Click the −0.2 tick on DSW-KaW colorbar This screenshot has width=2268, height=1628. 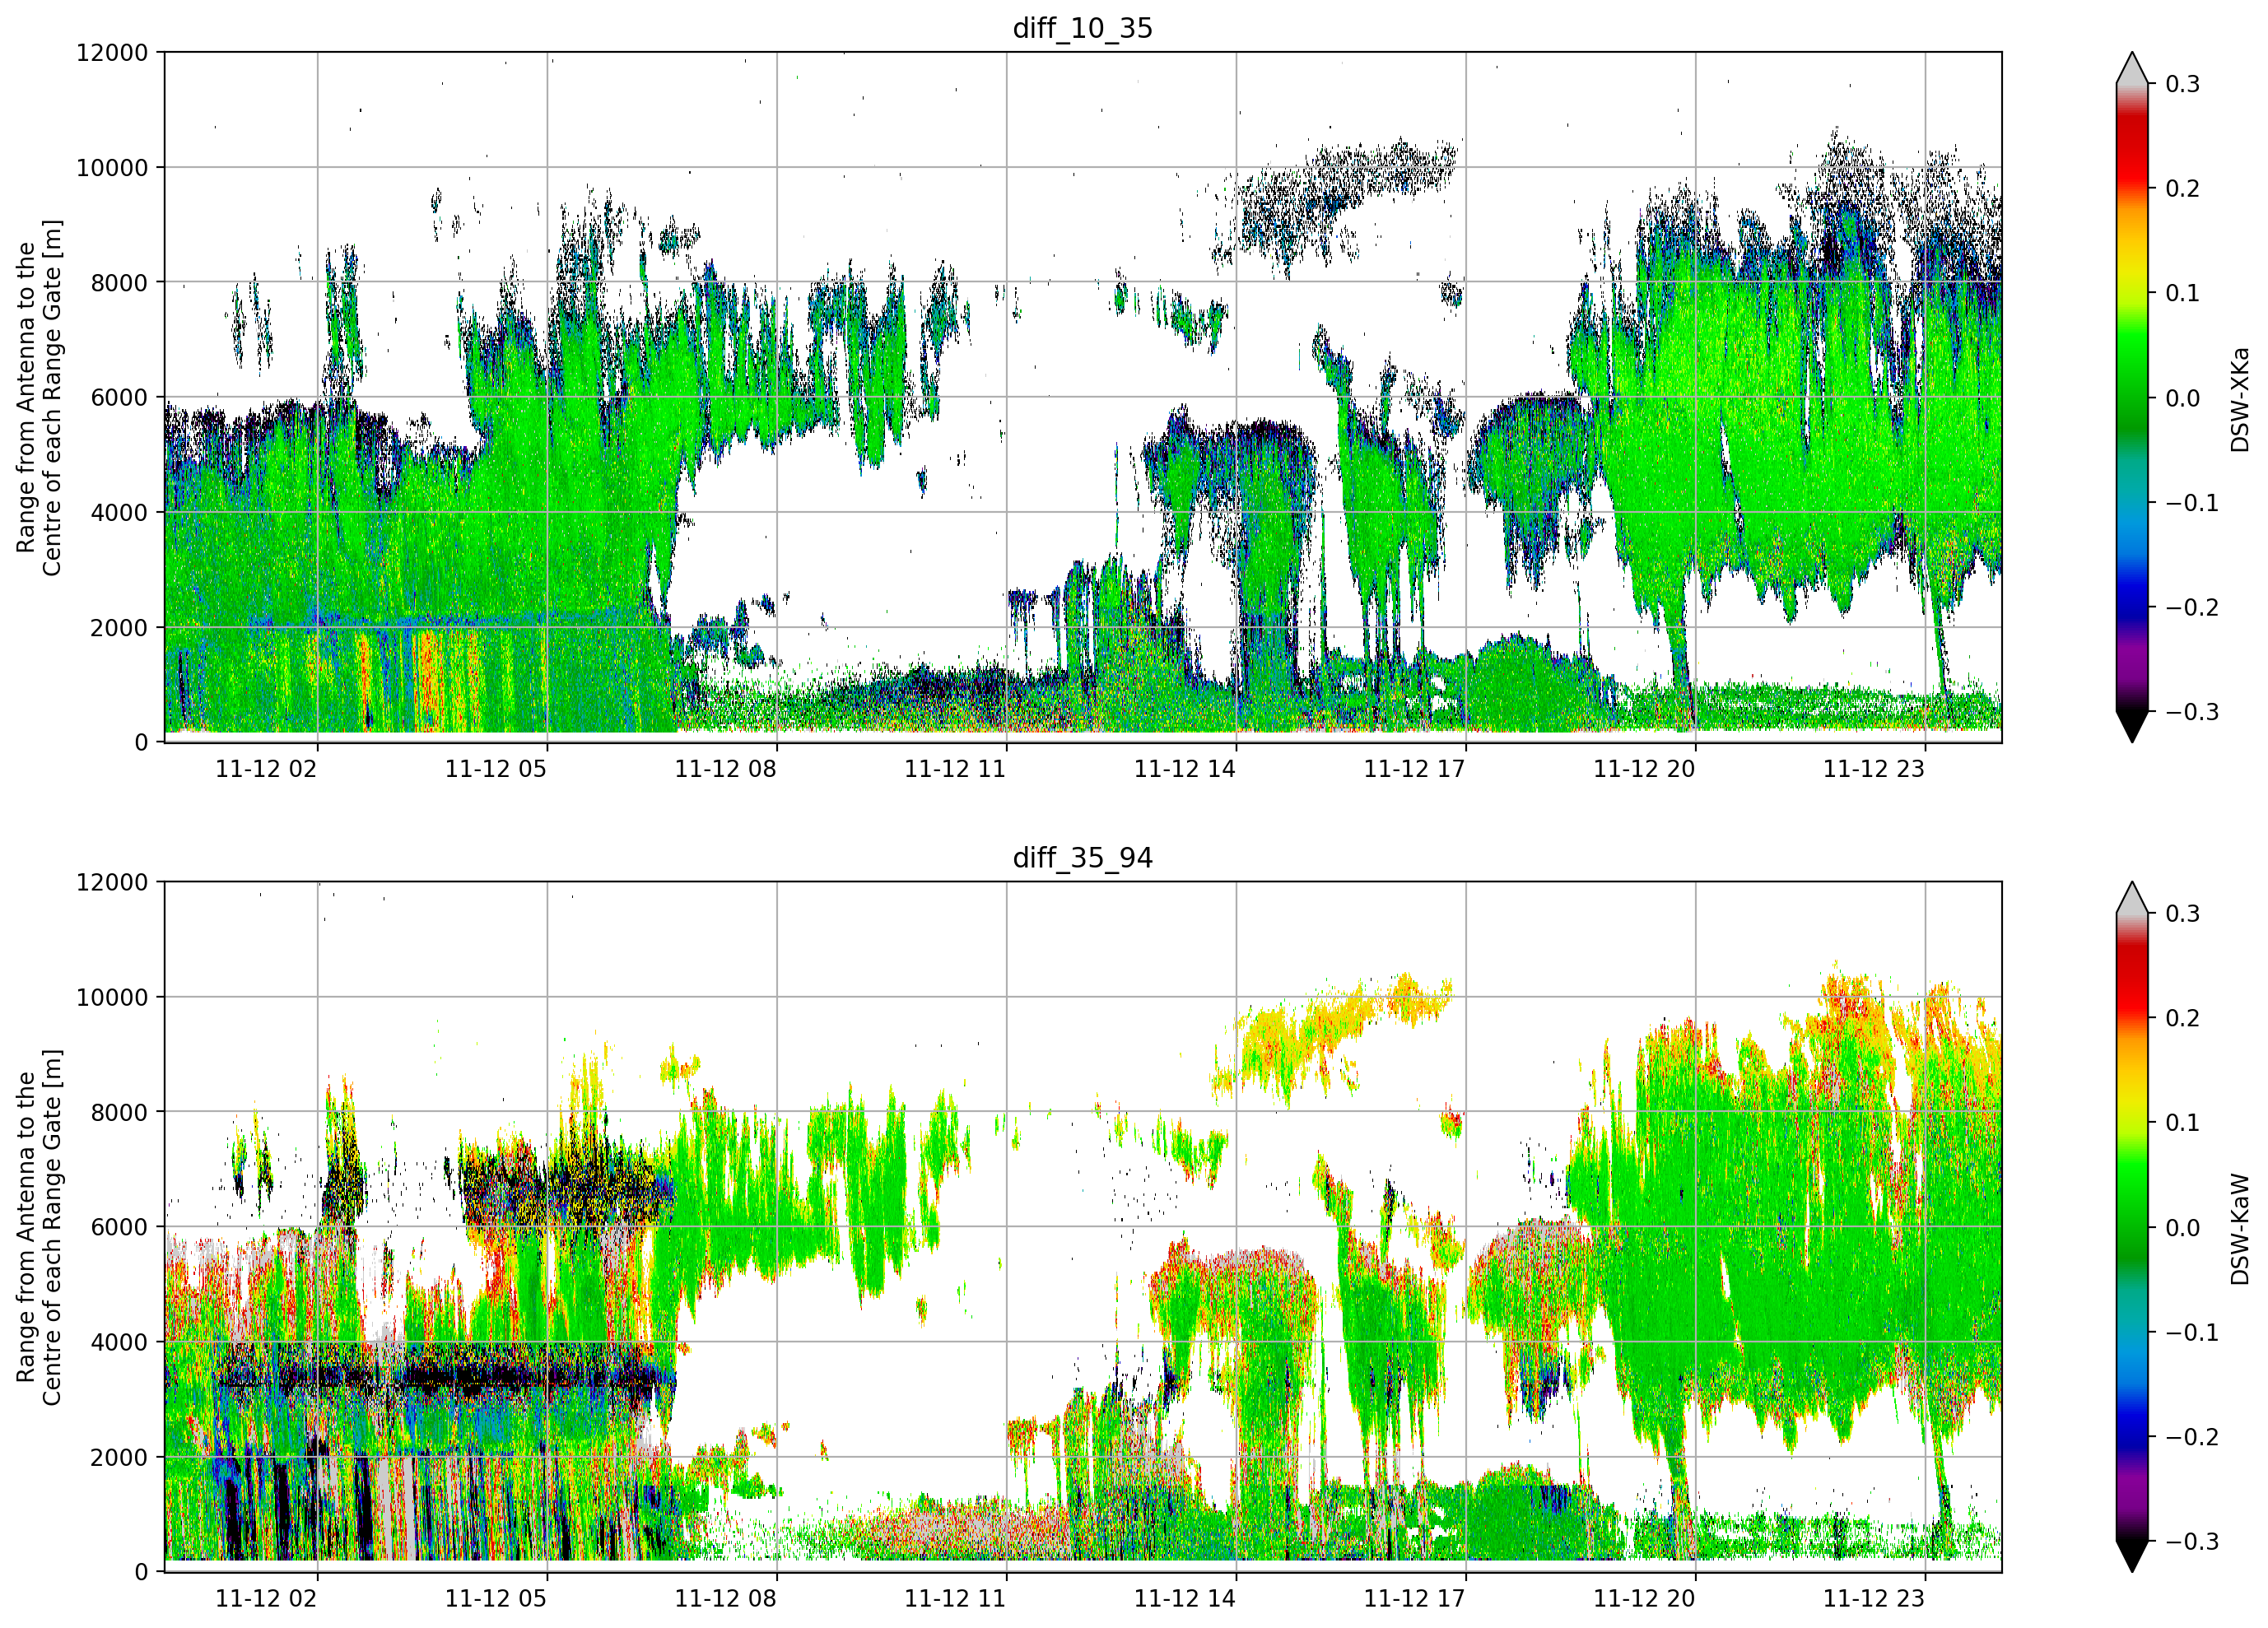point(2192,1438)
